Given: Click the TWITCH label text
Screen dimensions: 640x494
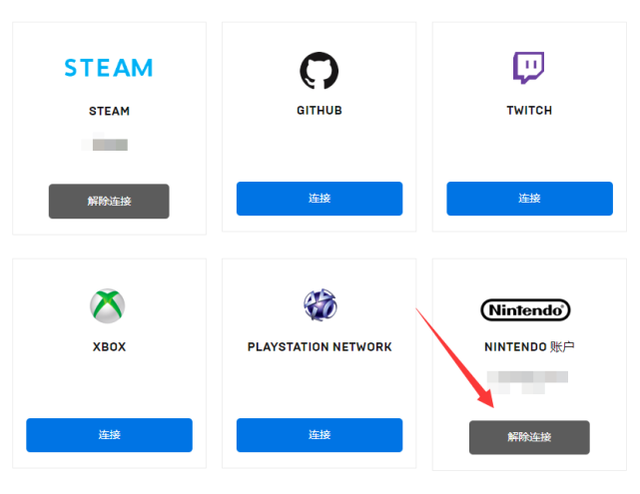Looking at the screenshot, I should coord(529,110).
